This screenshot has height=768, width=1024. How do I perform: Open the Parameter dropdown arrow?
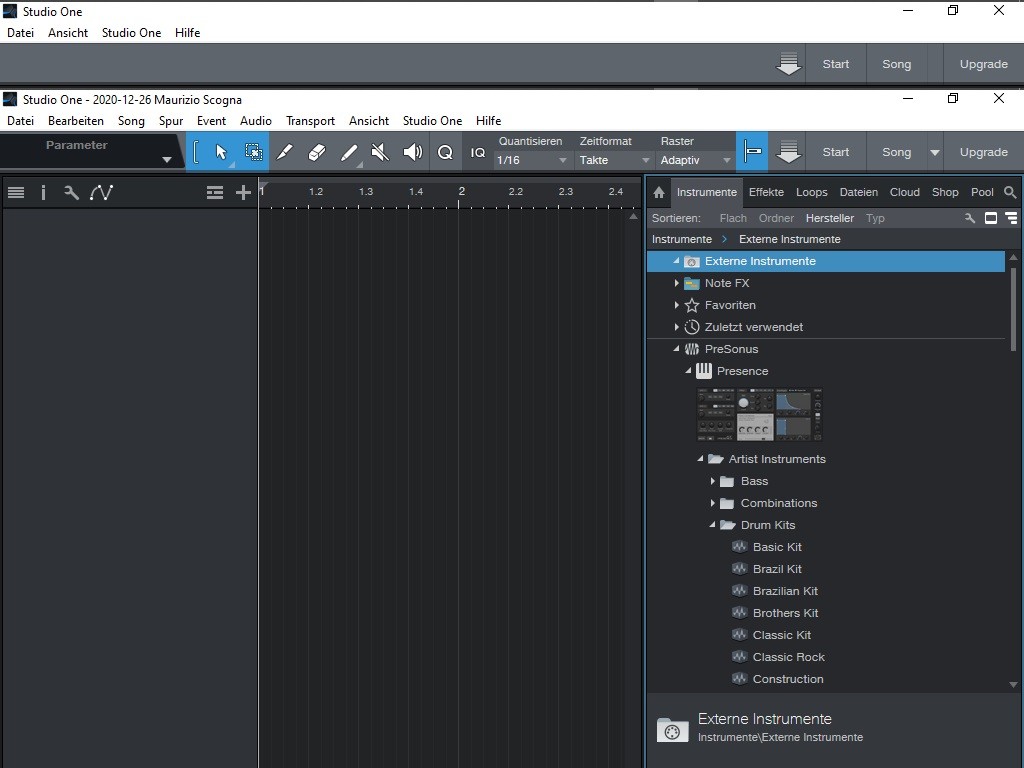click(167, 160)
